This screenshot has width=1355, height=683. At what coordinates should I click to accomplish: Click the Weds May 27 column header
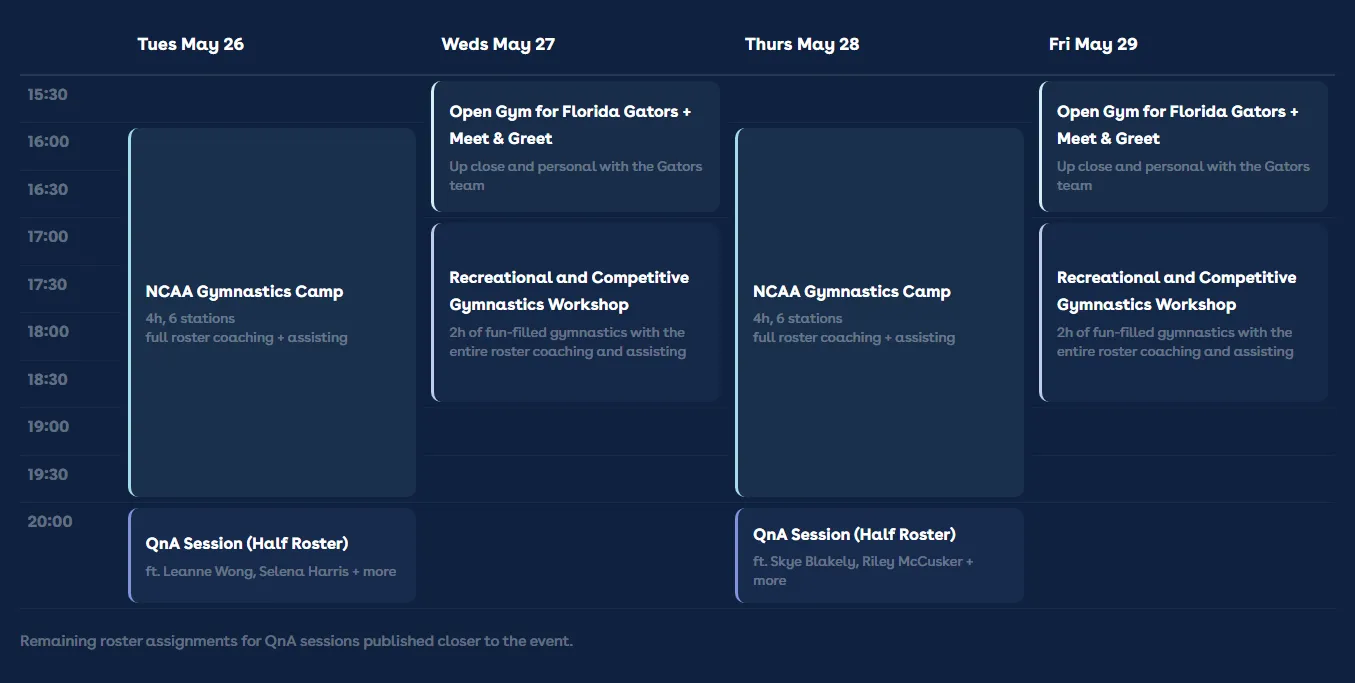498,44
